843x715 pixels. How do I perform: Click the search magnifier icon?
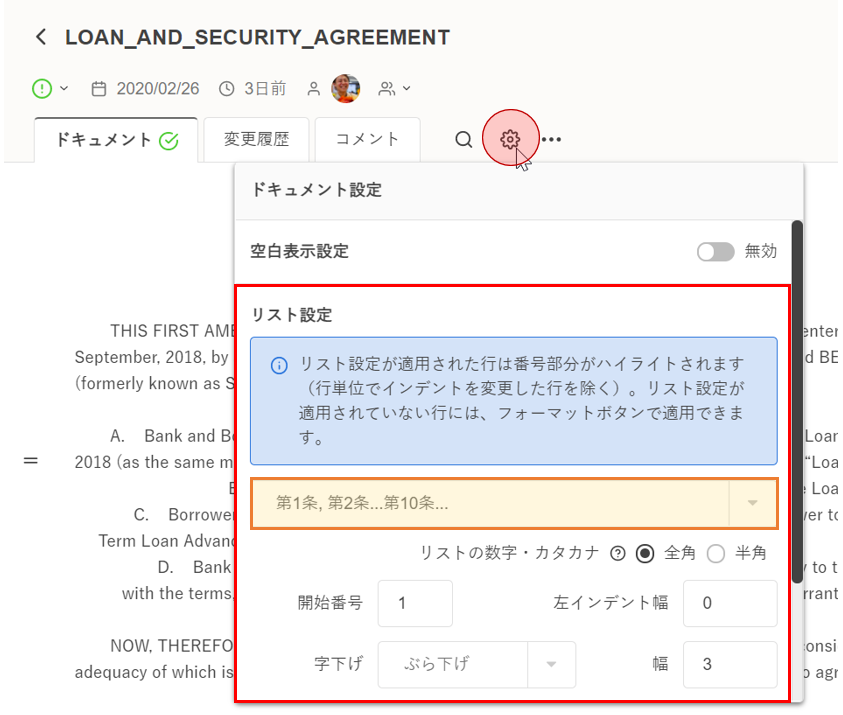pos(463,140)
